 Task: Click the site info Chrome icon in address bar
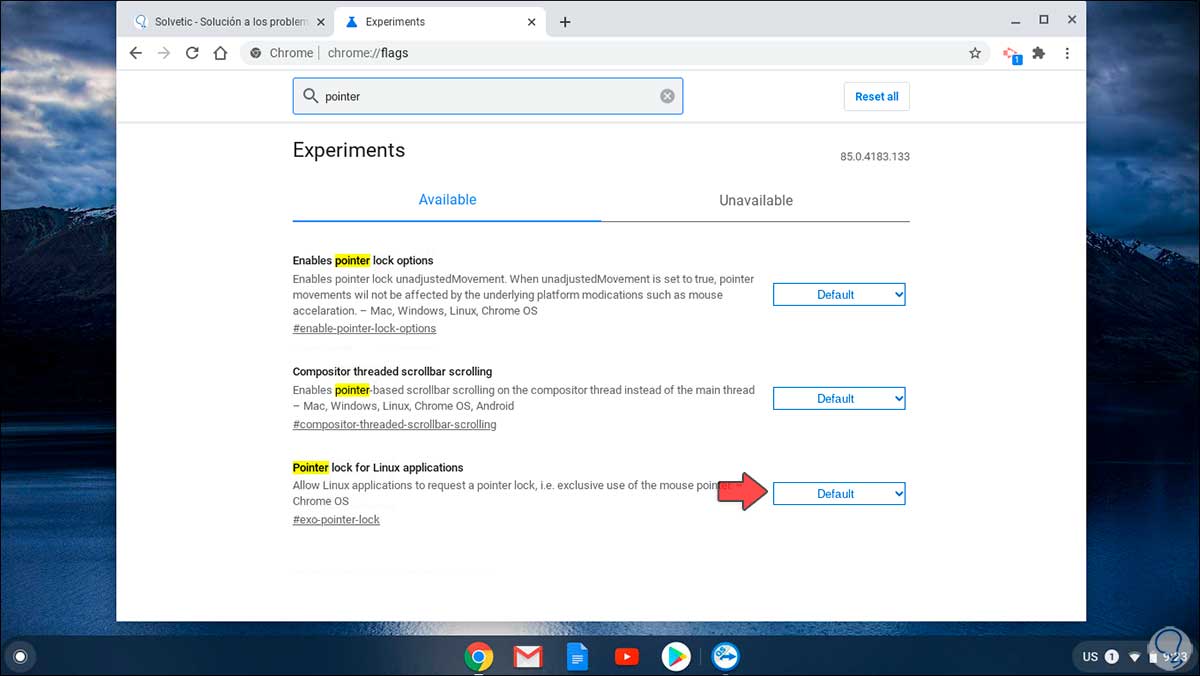256,53
